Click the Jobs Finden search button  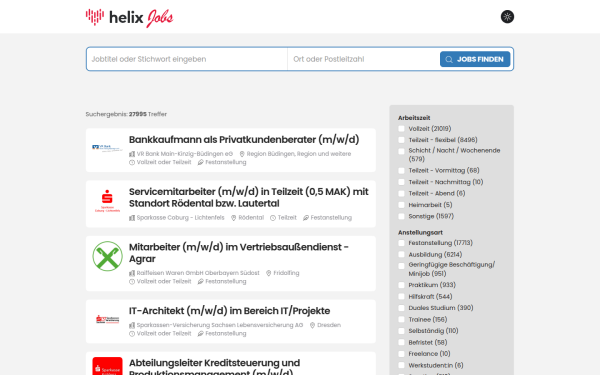pos(475,59)
